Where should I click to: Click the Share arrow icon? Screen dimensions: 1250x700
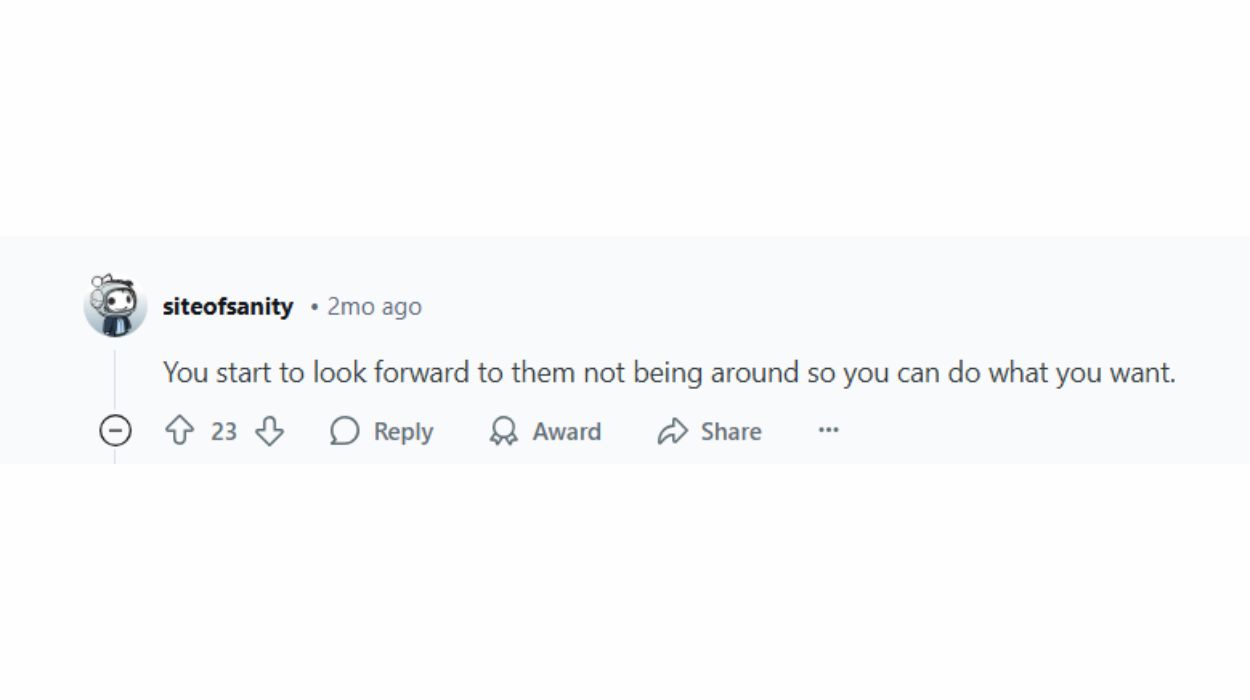coord(673,431)
